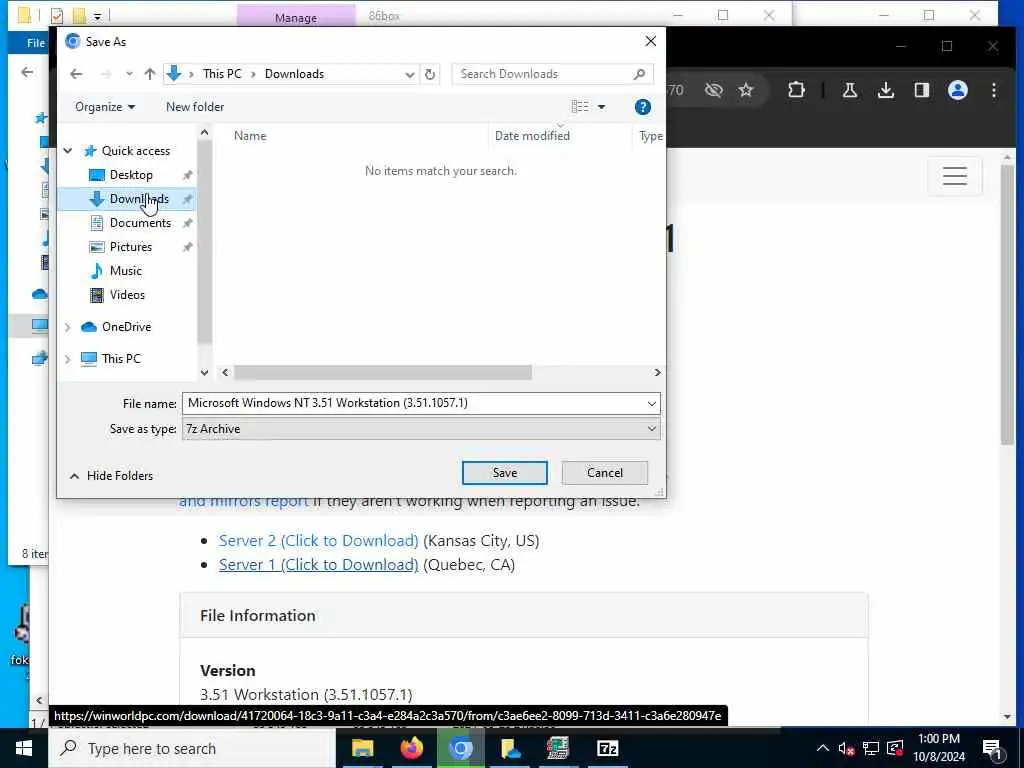1024x768 pixels.
Task: Open notification center icon
Action: click(x=992, y=748)
